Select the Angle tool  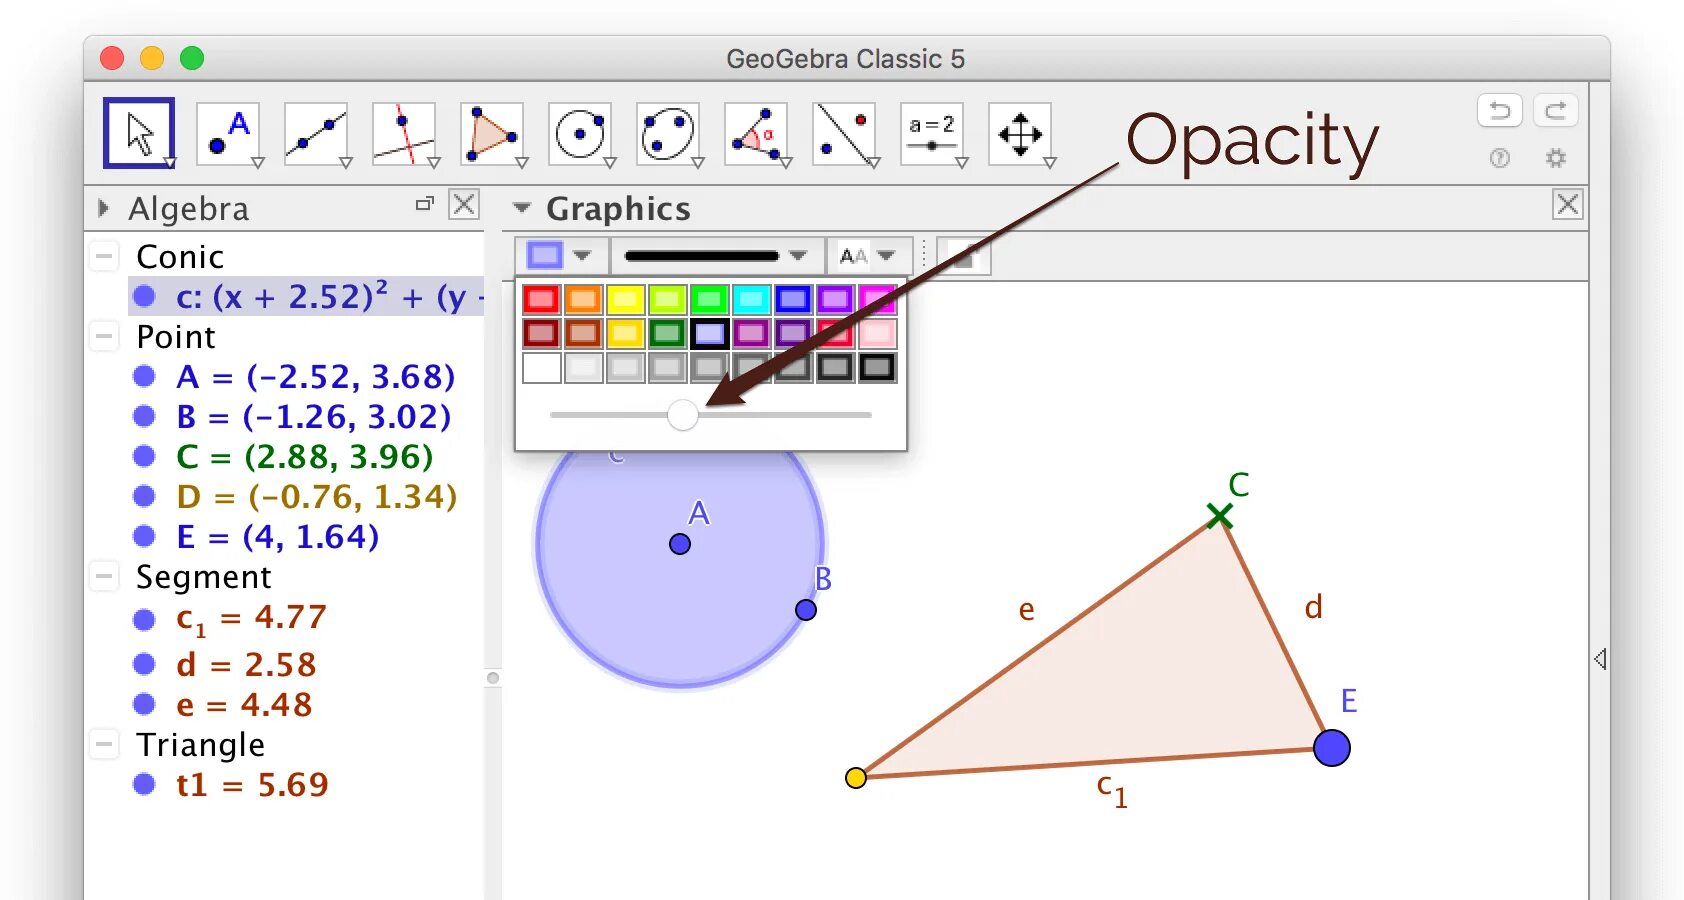point(757,132)
